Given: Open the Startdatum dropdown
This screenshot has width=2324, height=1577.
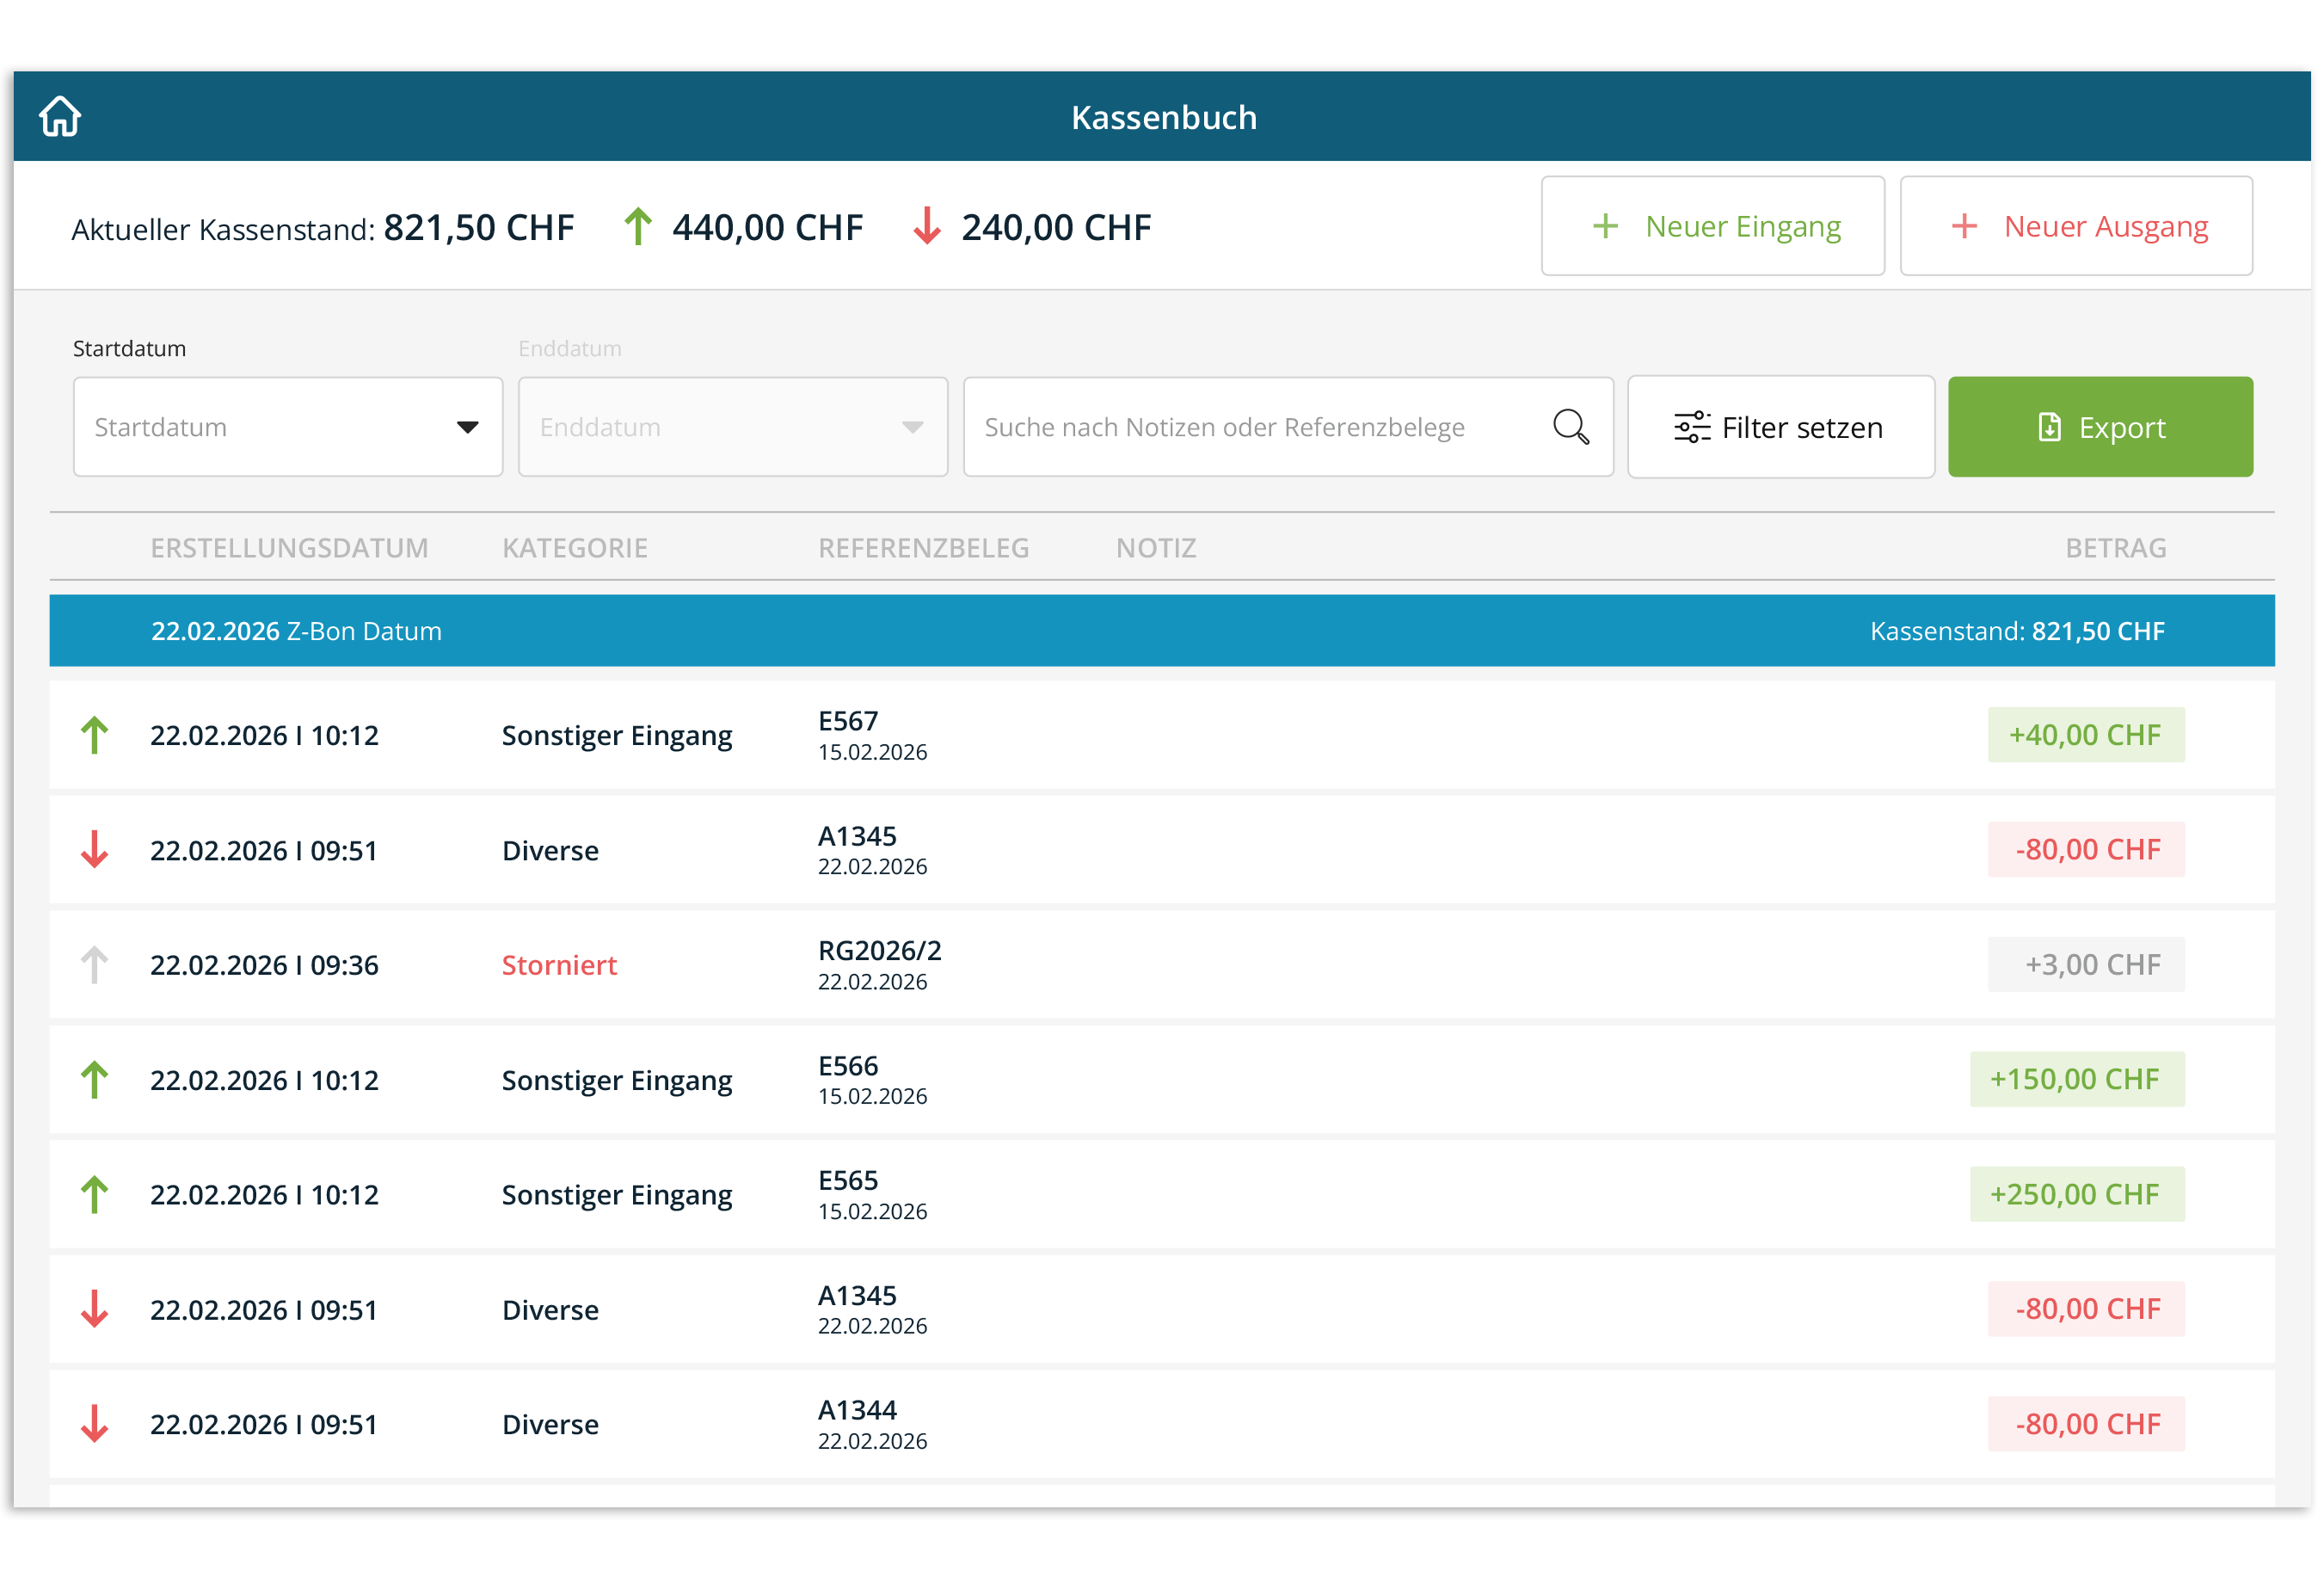Looking at the screenshot, I should (288, 428).
